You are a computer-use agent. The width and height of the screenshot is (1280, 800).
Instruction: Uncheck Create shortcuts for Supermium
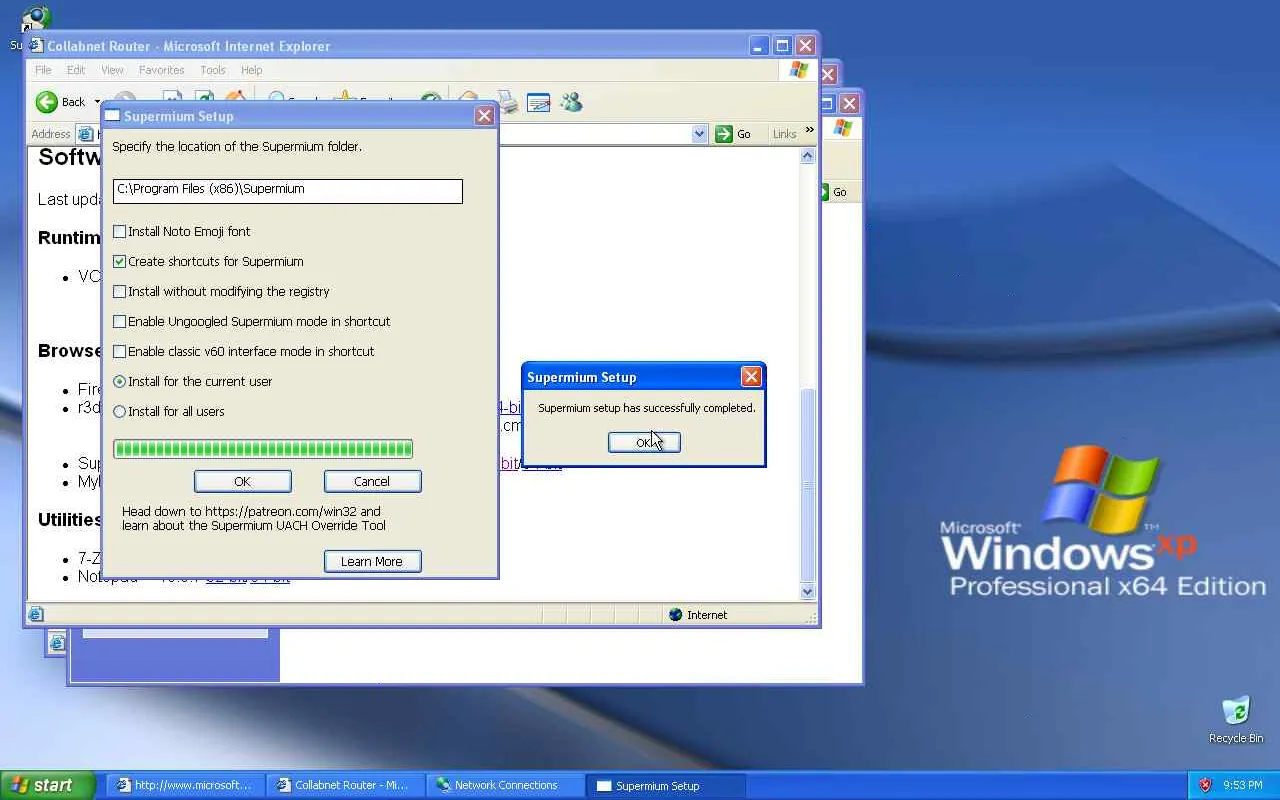[x=120, y=261]
